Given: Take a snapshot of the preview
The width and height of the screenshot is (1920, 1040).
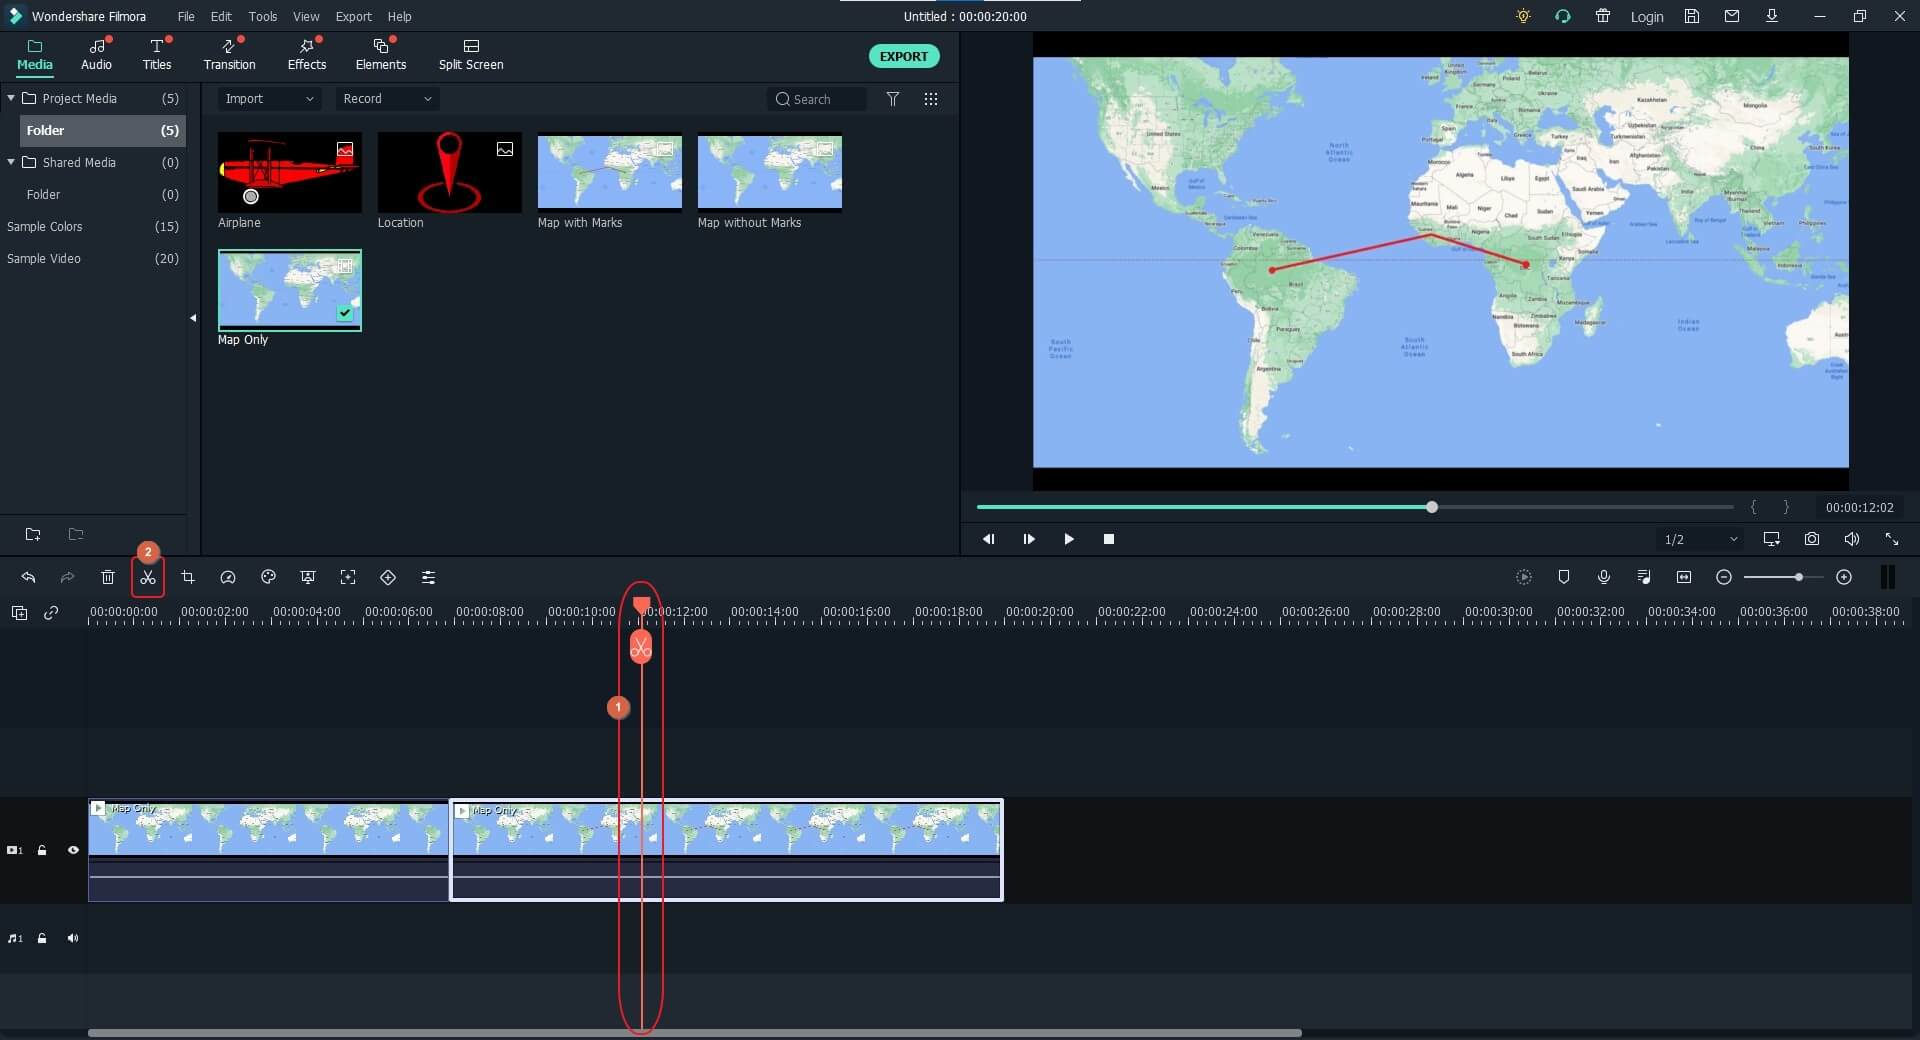Looking at the screenshot, I should 1811,539.
